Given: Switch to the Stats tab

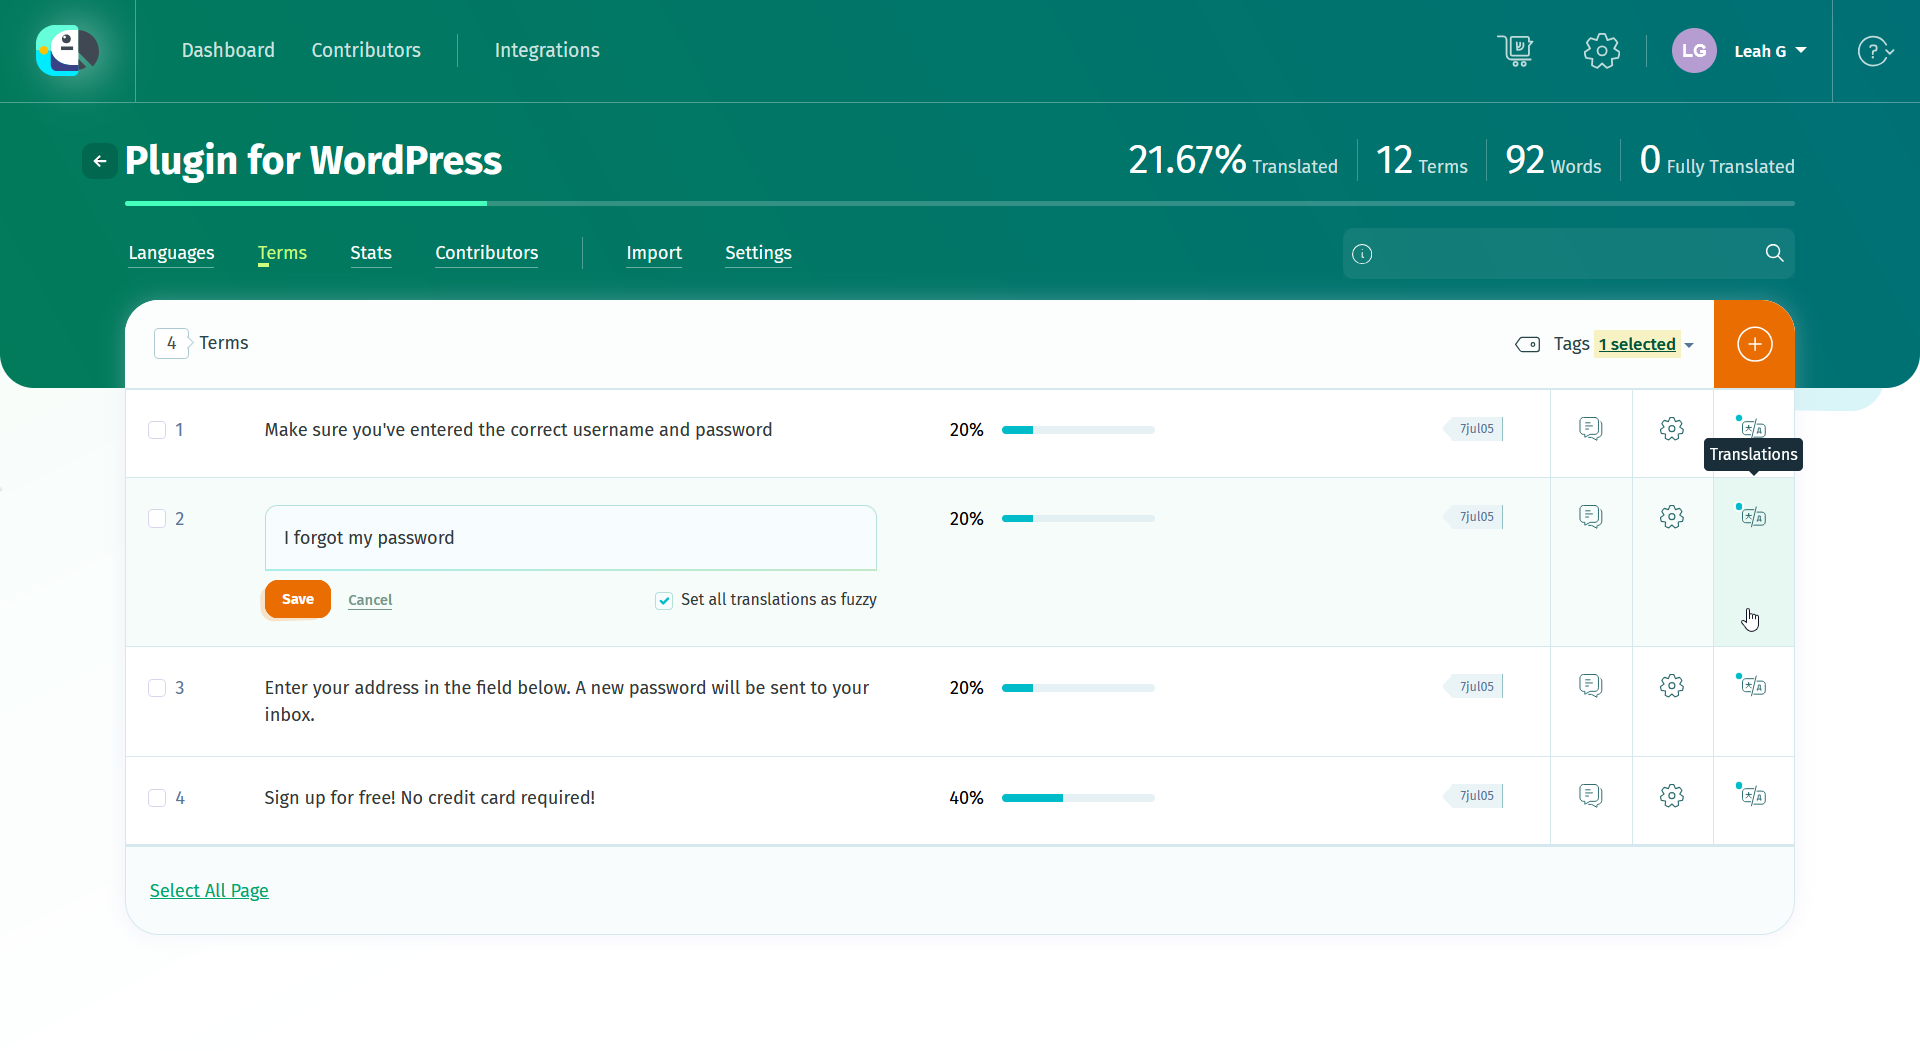Looking at the screenshot, I should tap(371, 253).
